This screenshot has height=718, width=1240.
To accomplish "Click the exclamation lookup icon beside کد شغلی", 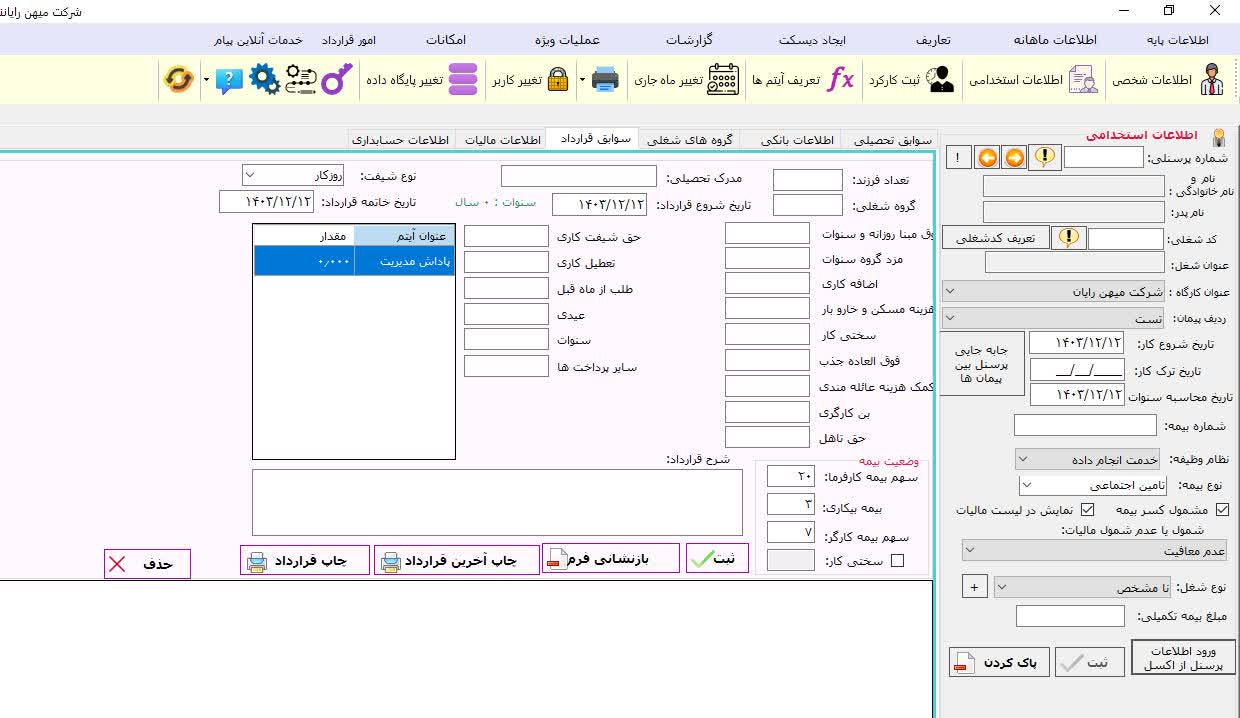I will coord(1069,238).
